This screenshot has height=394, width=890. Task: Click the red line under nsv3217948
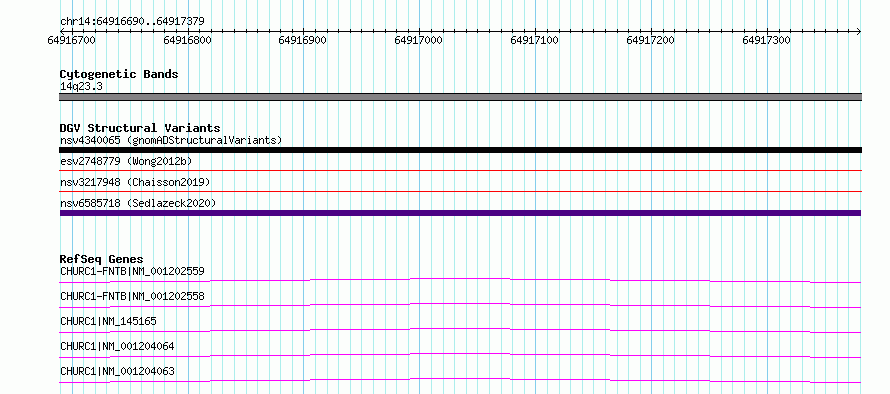click(x=460, y=191)
